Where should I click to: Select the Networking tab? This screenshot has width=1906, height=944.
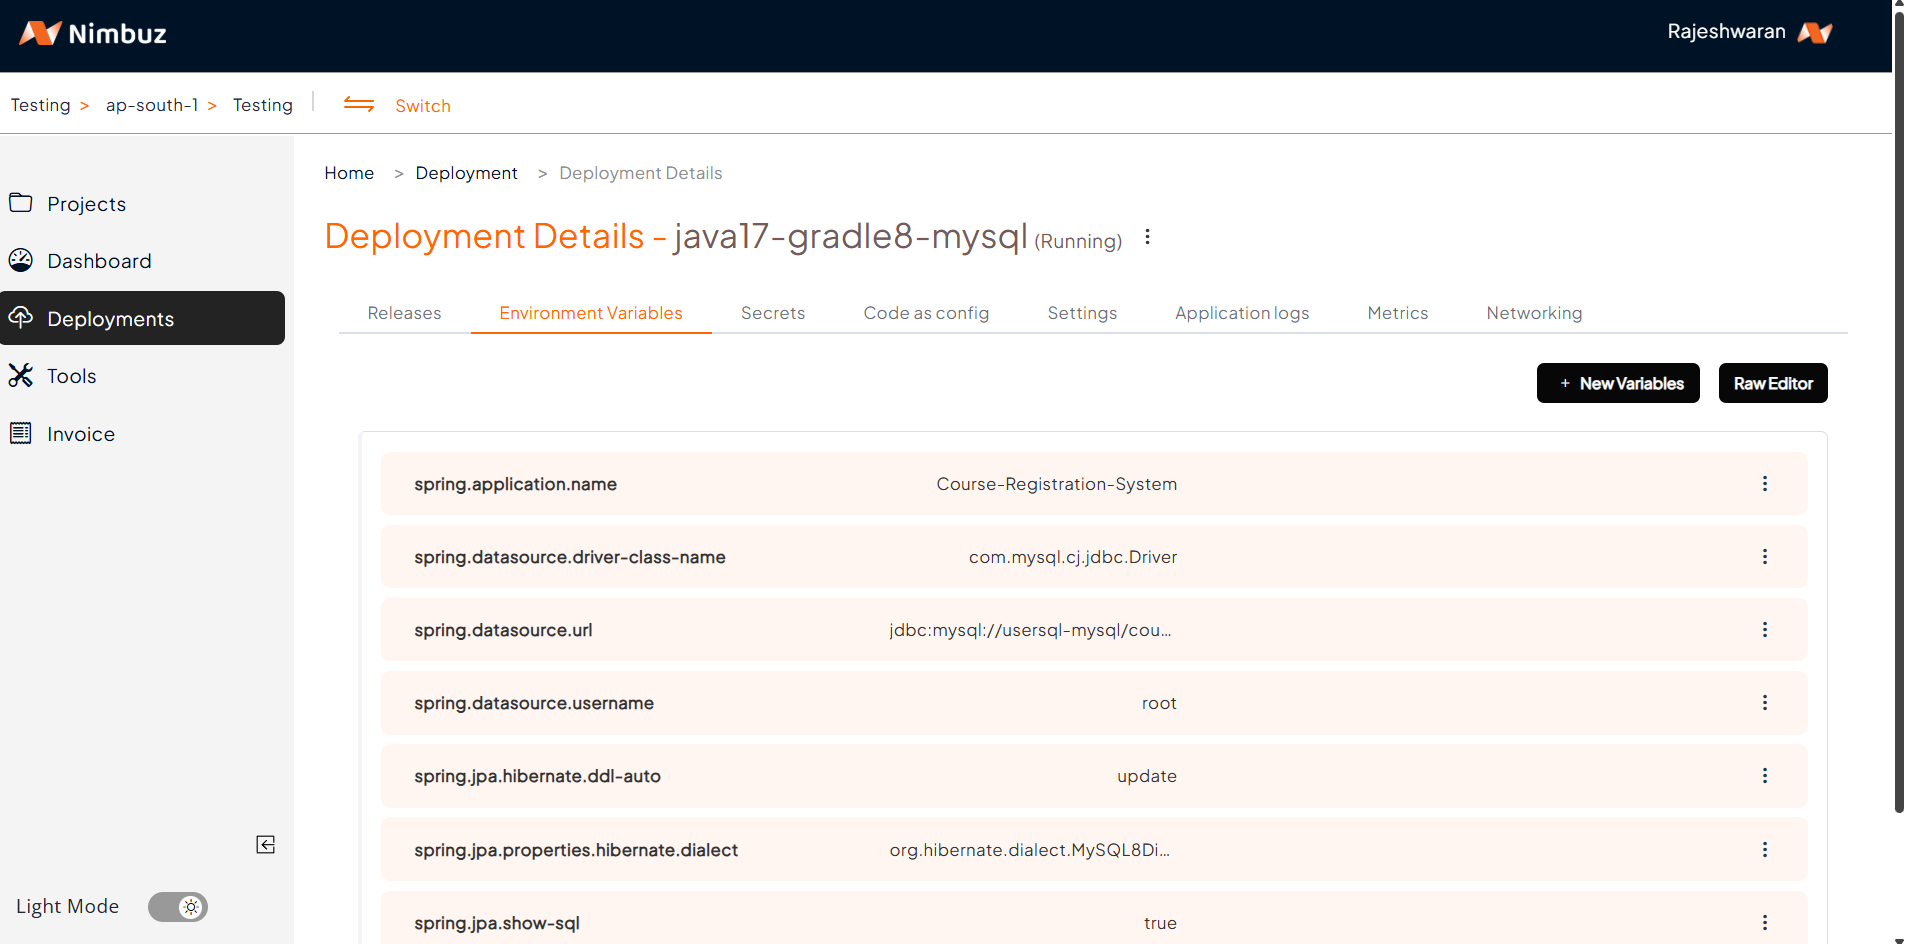[x=1533, y=313]
